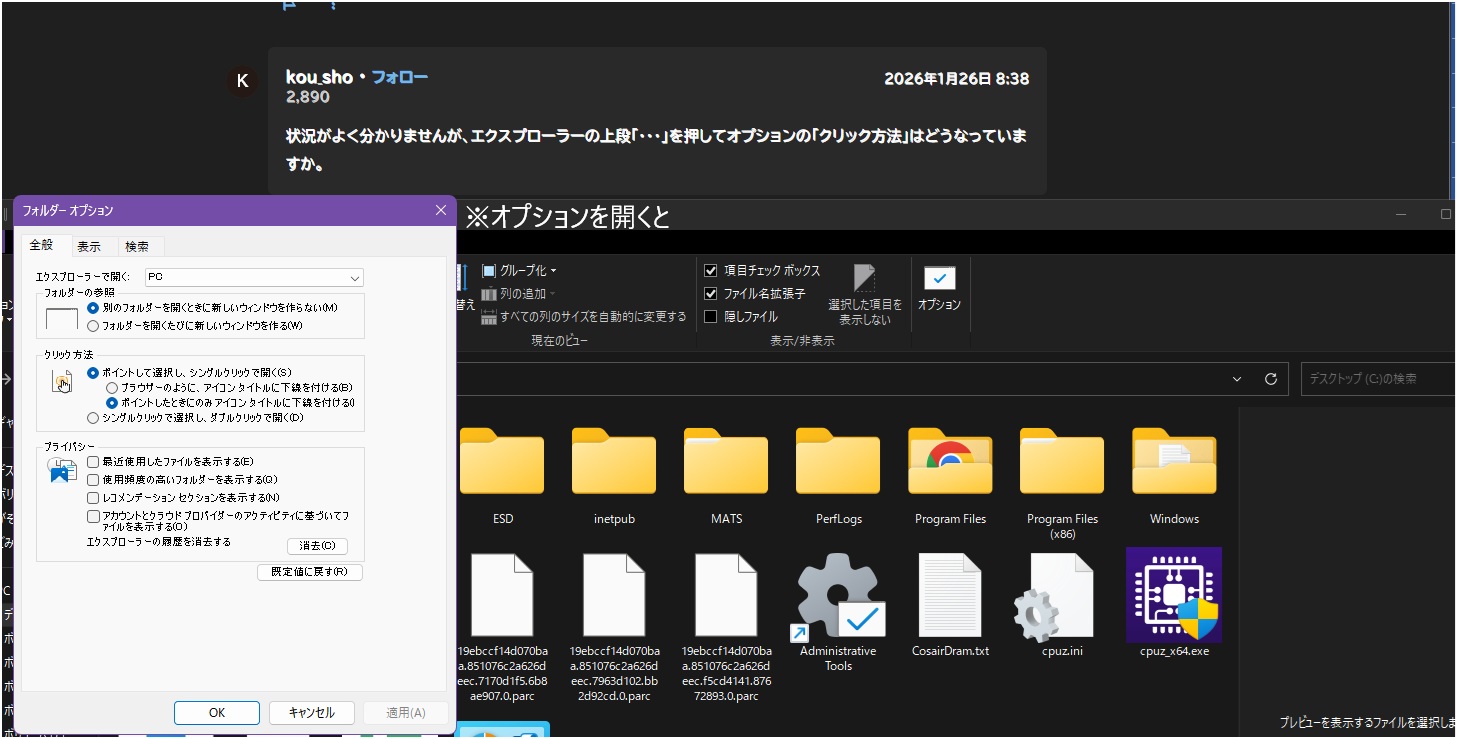1457x739 pixels.
Task: Open the ESD folder
Action: 502,462
